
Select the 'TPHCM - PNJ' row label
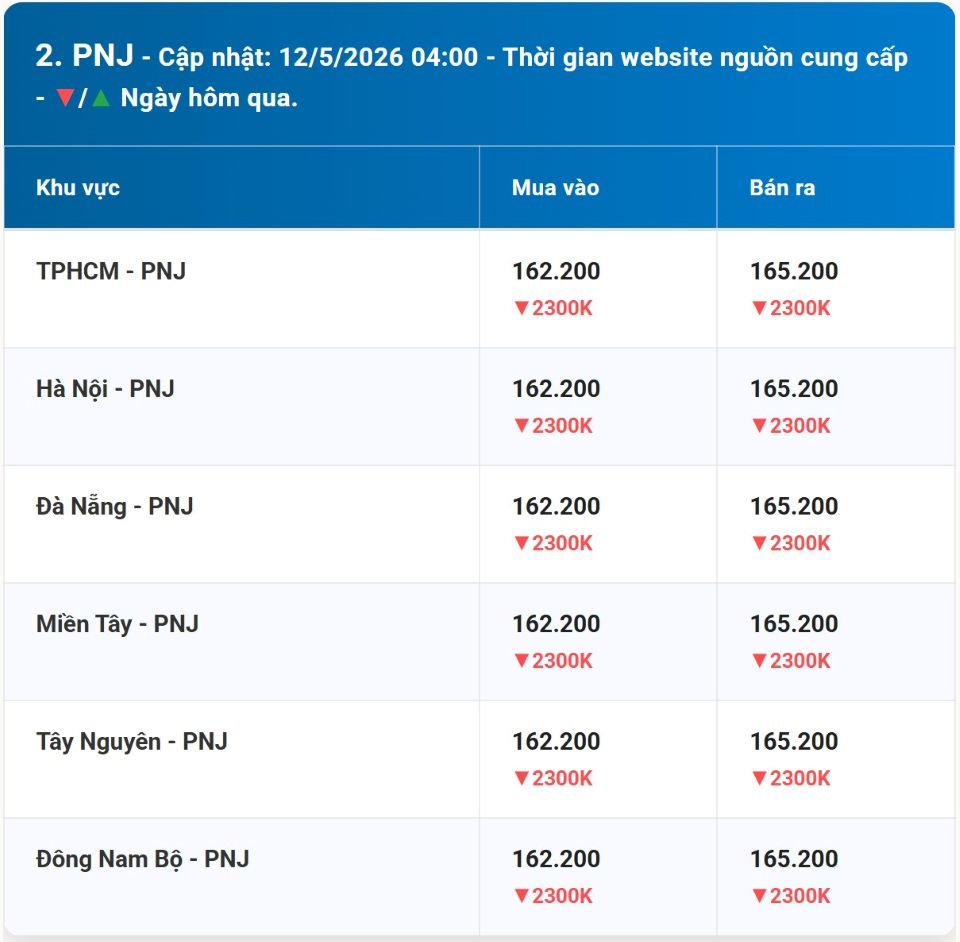111,271
